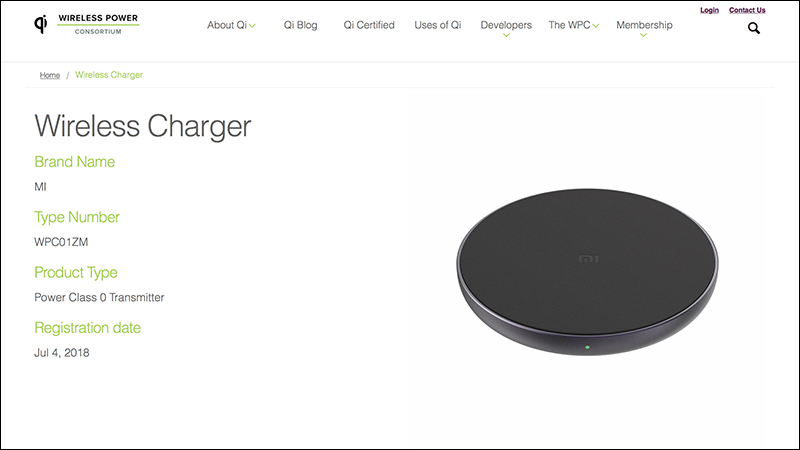Click the Wireless Charger page heading
The height and width of the screenshot is (450, 800).
[x=143, y=126]
